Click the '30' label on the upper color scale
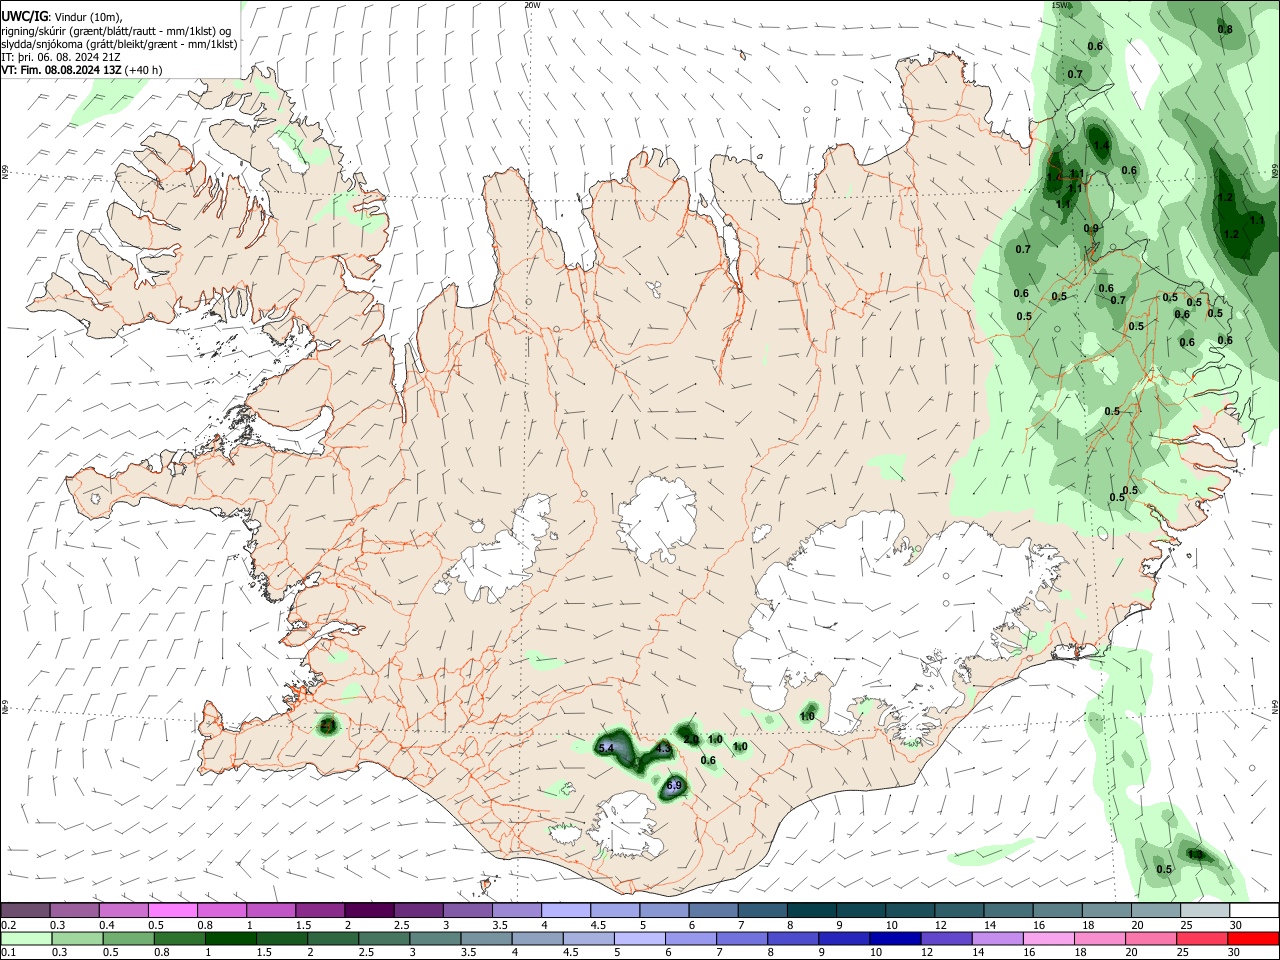This screenshot has width=1280, height=960. pyautogui.click(x=1236, y=924)
